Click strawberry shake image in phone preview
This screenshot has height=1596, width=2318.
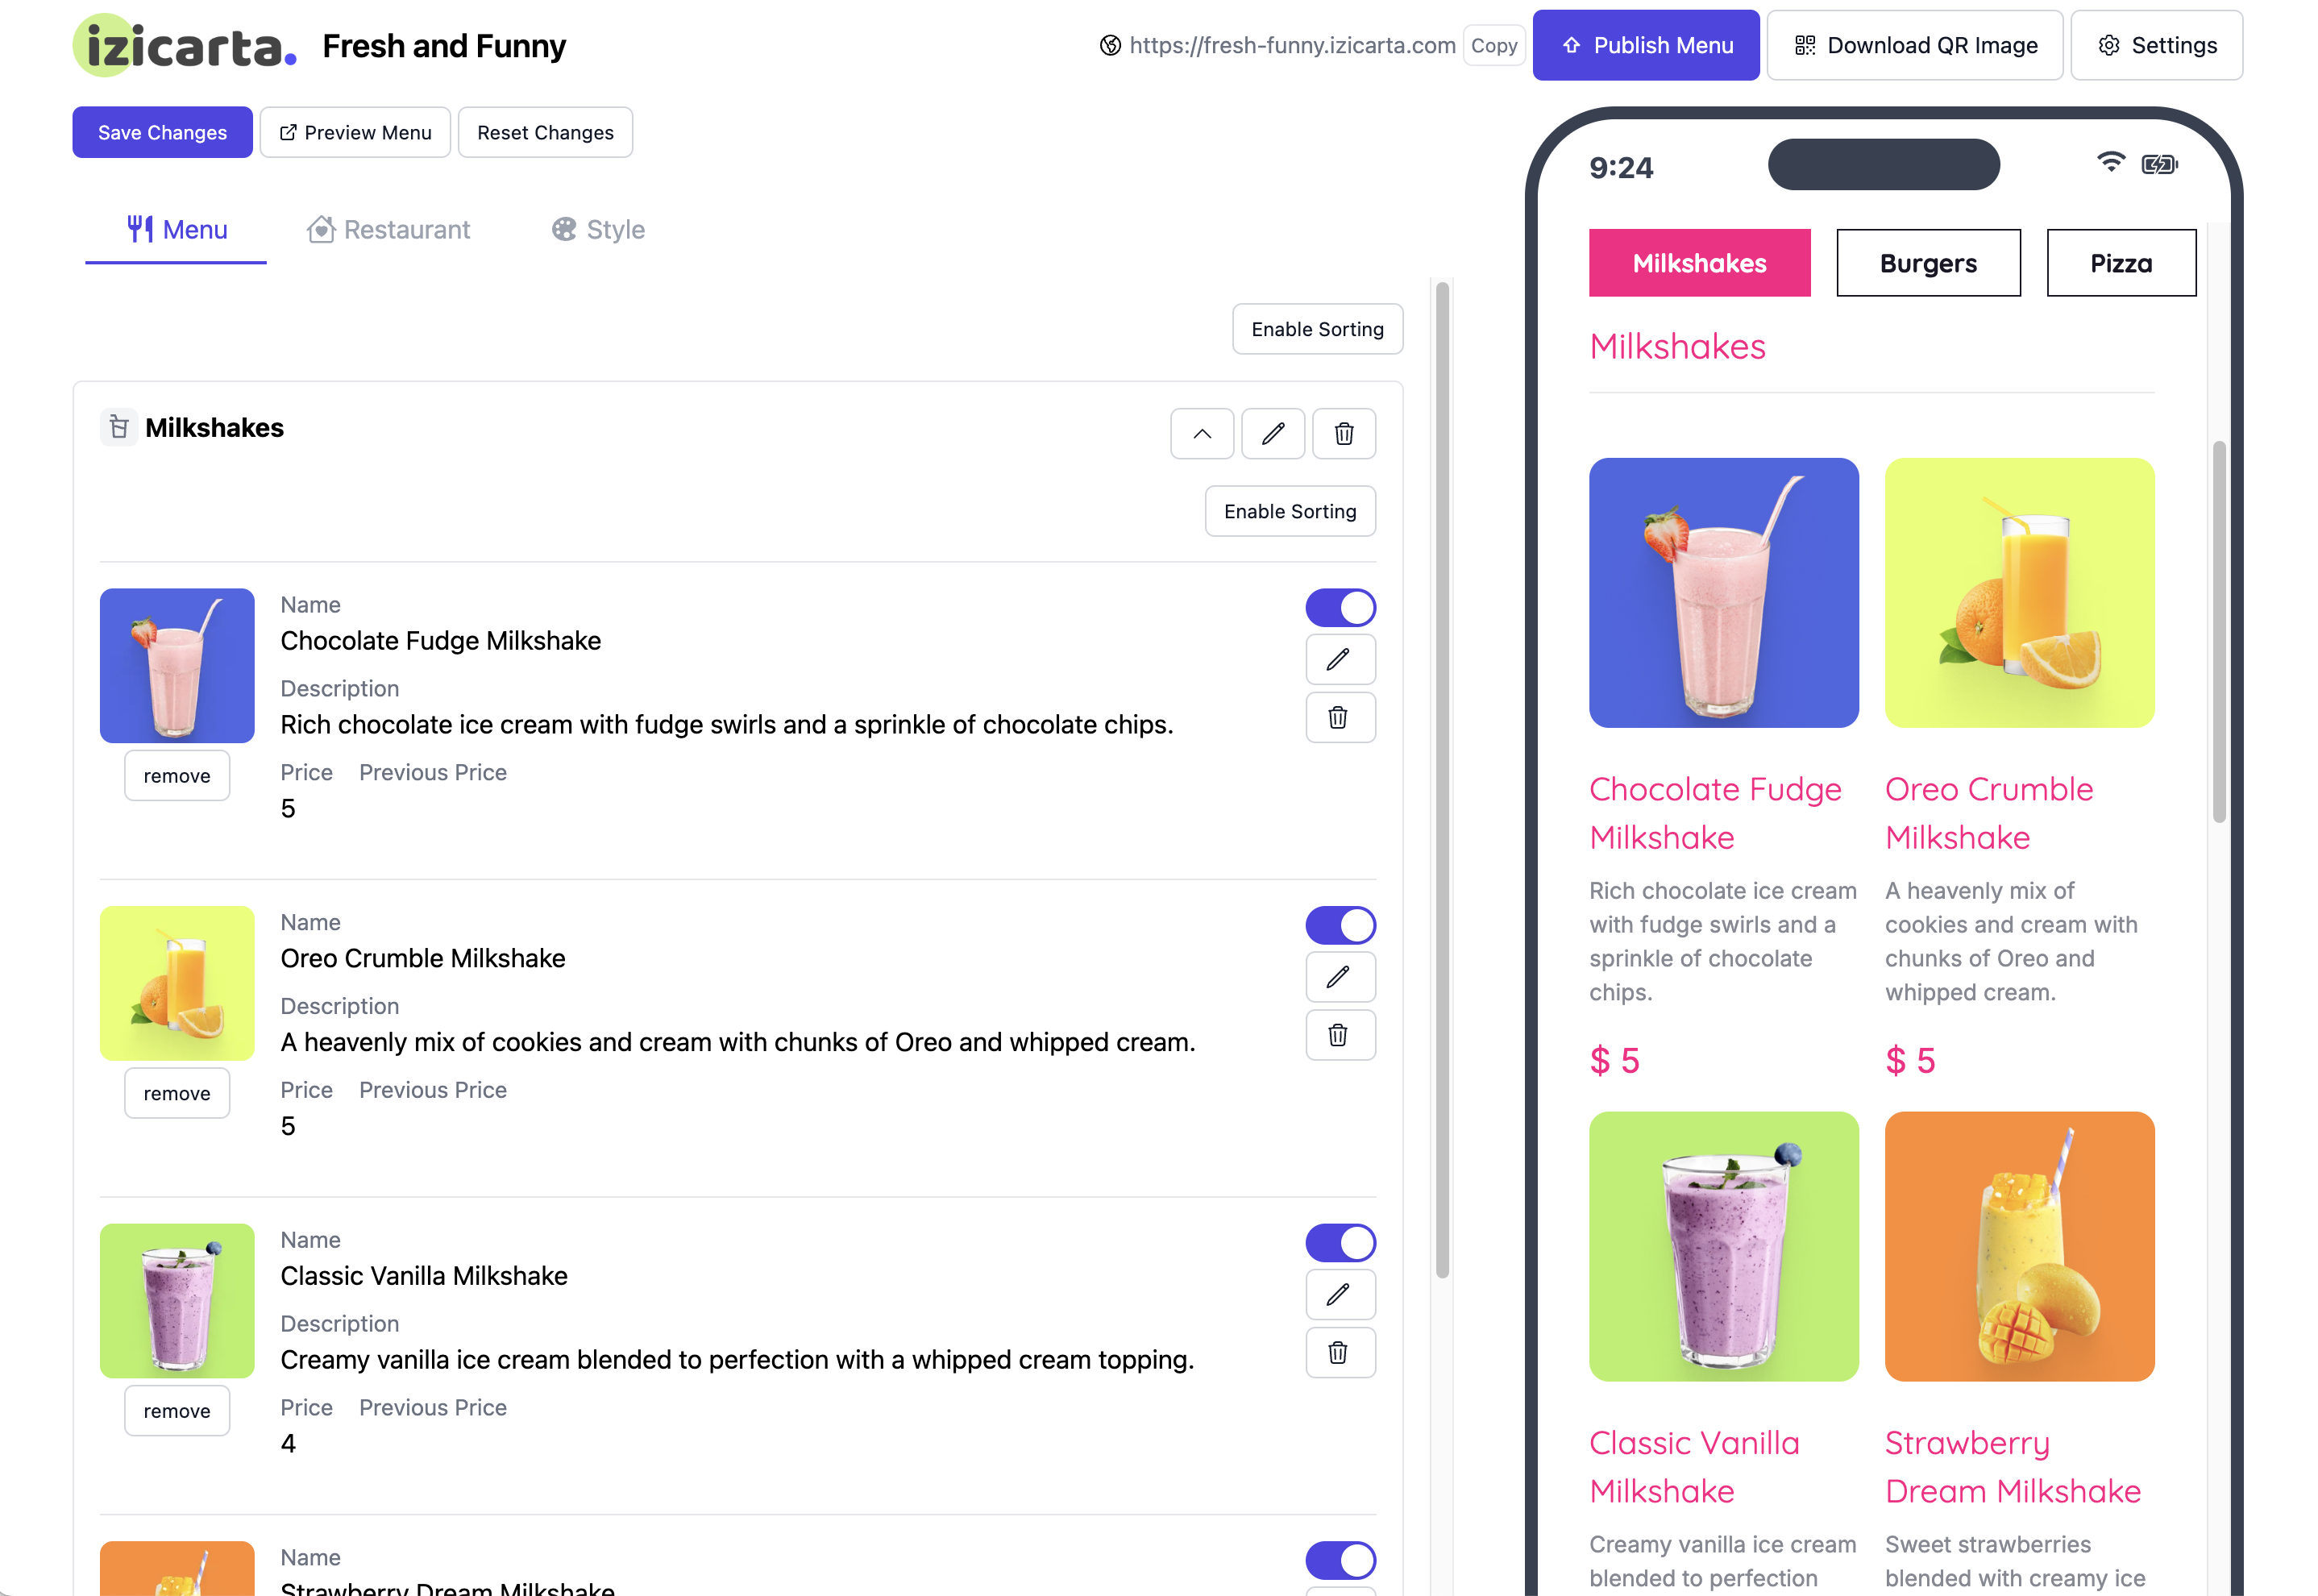coord(1723,593)
